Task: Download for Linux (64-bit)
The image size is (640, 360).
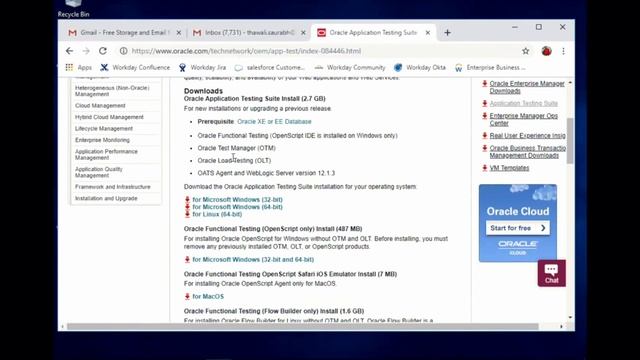Action: tap(217, 214)
